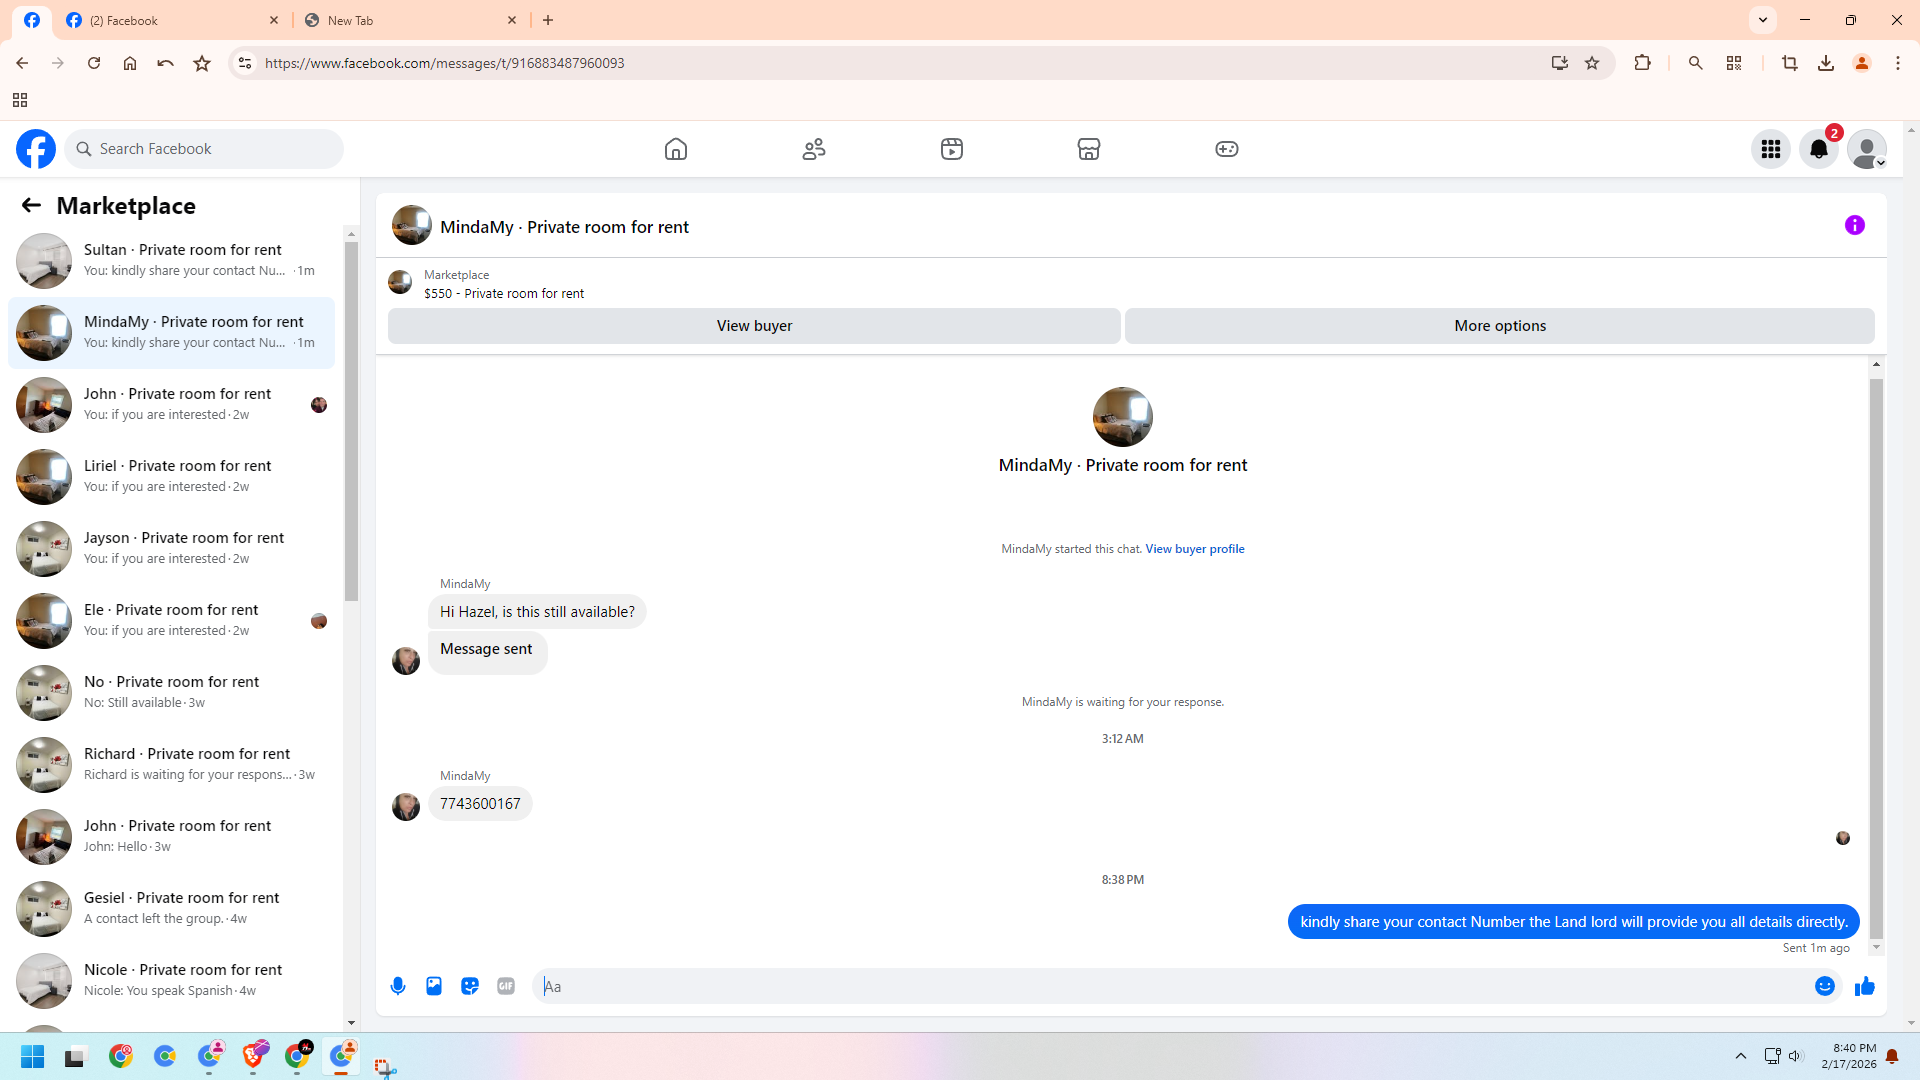Open emoji picker in message box
1920x1080 pixels.
coord(1825,986)
